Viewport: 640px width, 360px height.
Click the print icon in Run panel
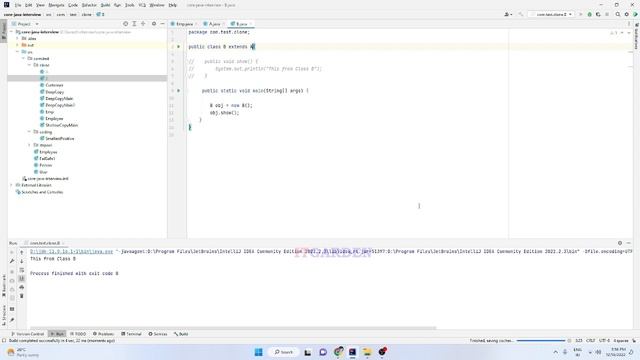point(22,287)
